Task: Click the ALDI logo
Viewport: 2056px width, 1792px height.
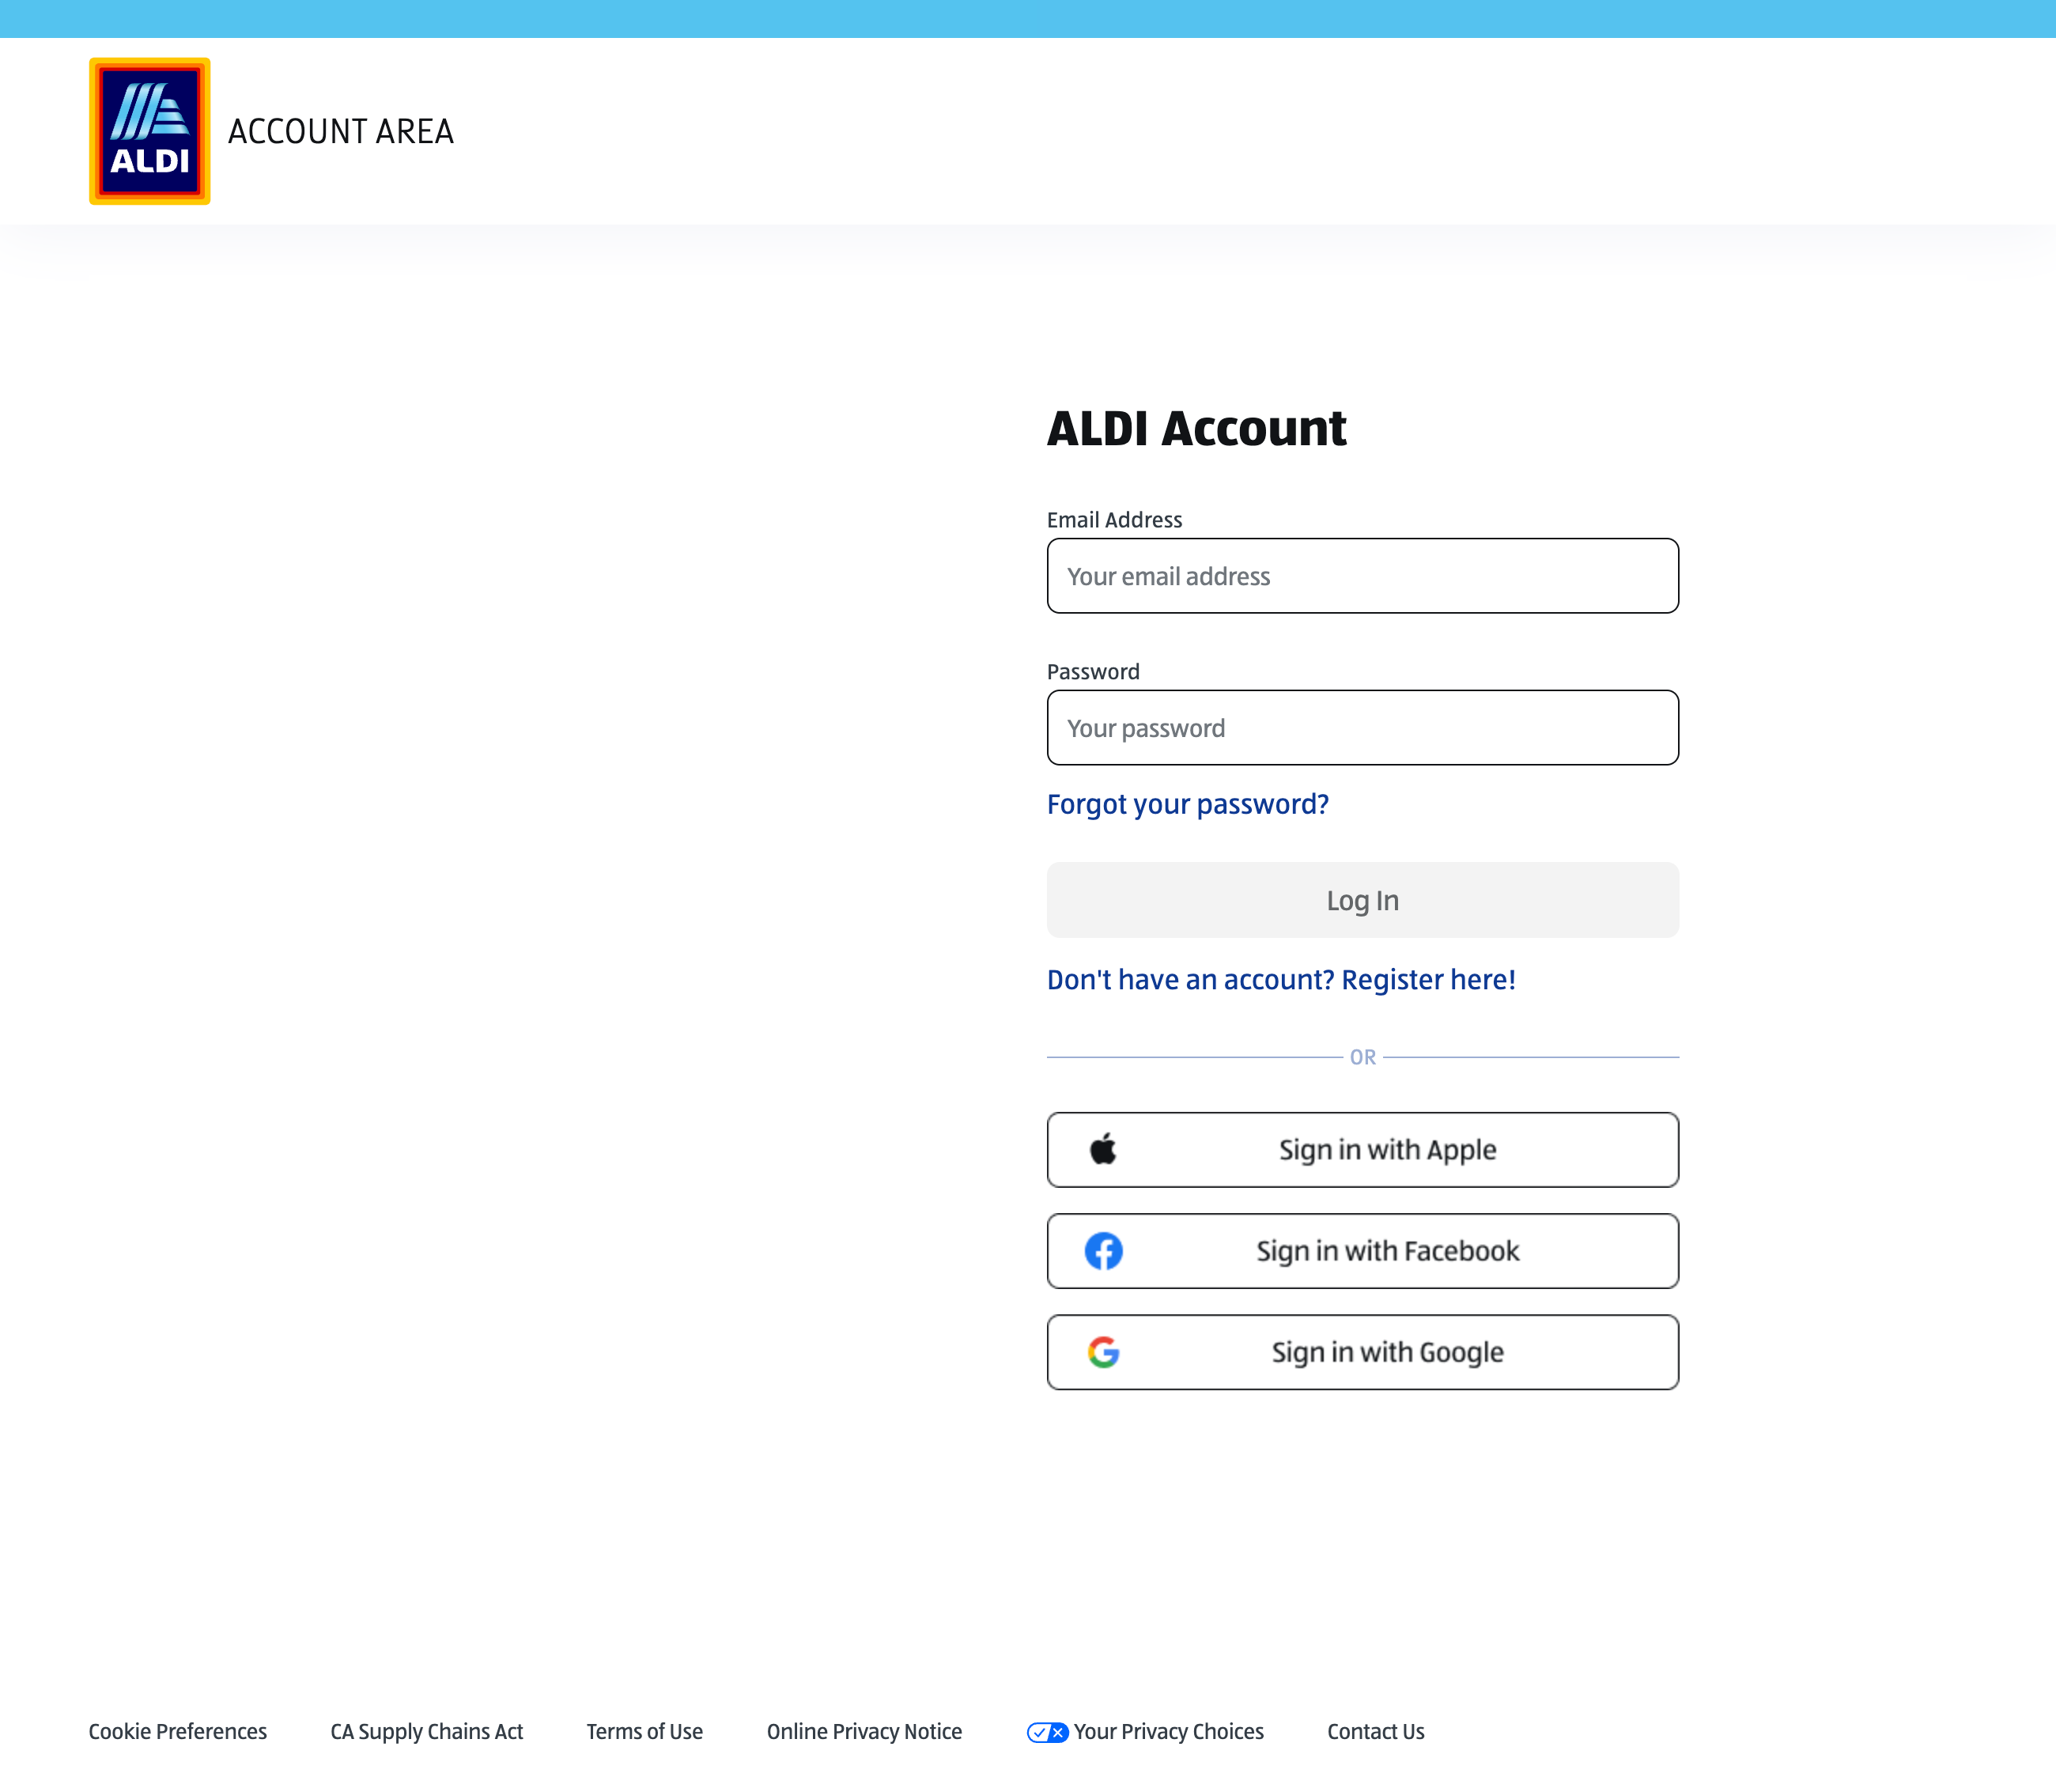Action: pyautogui.click(x=149, y=130)
